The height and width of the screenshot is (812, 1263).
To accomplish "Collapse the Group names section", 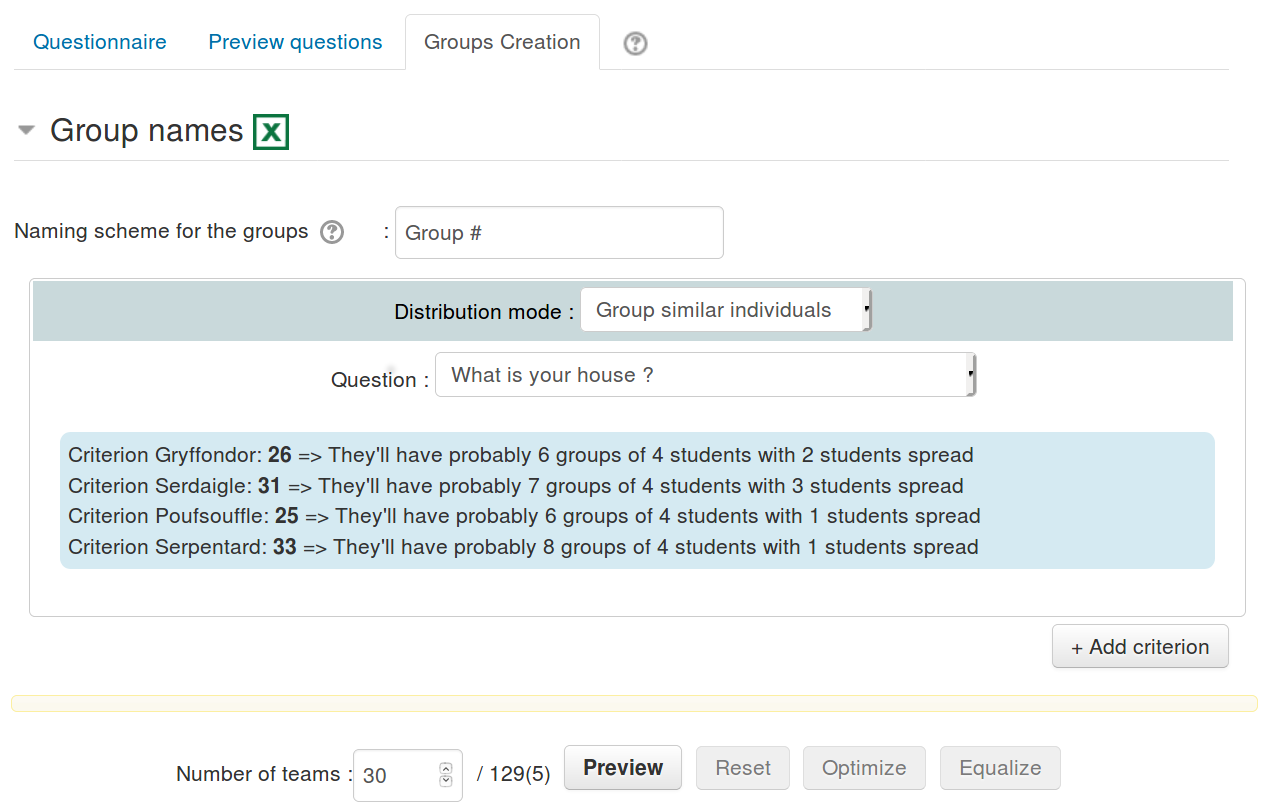I will [27, 131].
